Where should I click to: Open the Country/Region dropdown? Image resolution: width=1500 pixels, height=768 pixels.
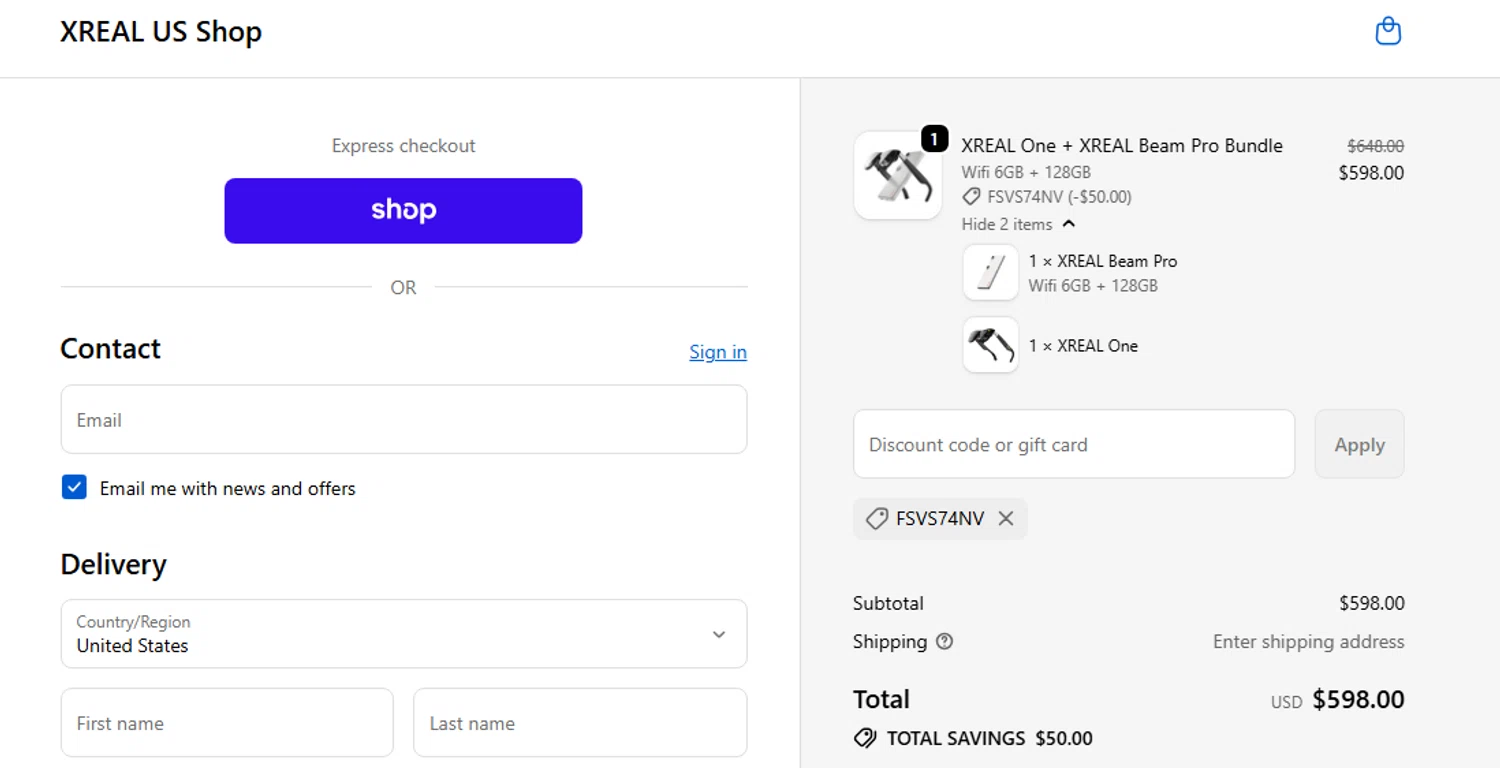tap(404, 634)
